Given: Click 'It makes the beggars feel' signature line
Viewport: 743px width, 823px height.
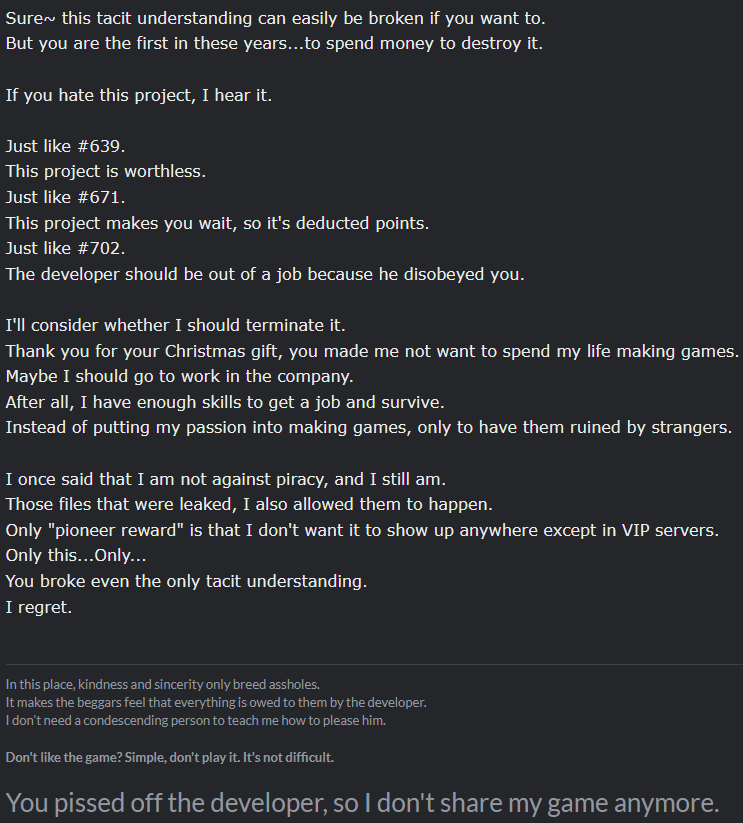Looking at the screenshot, I should [216, 702].
